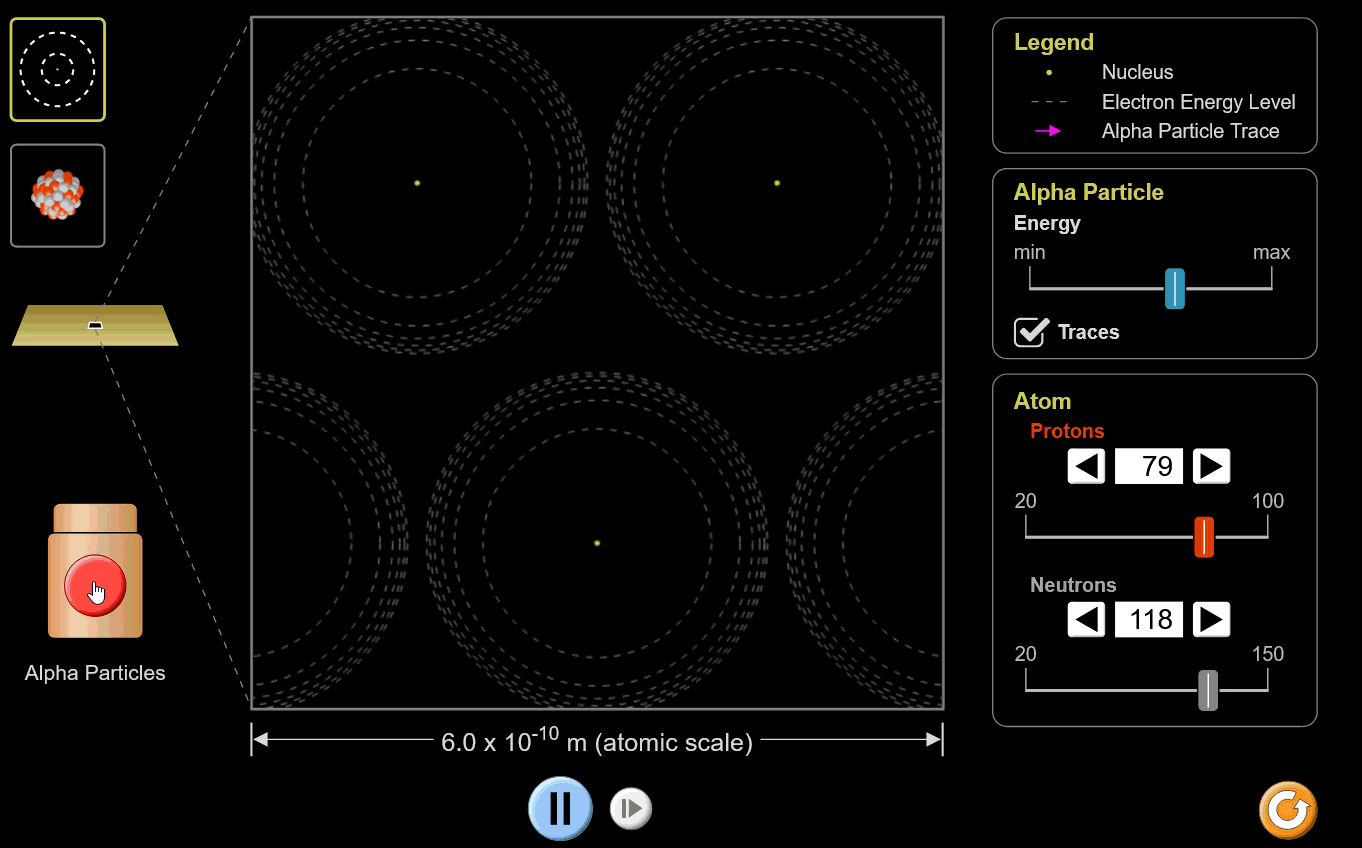The height and width of the screenshot is (848, 1362).
Task: Click the '150' maximum label under Neutrons
Action: tap(1268, 654)
